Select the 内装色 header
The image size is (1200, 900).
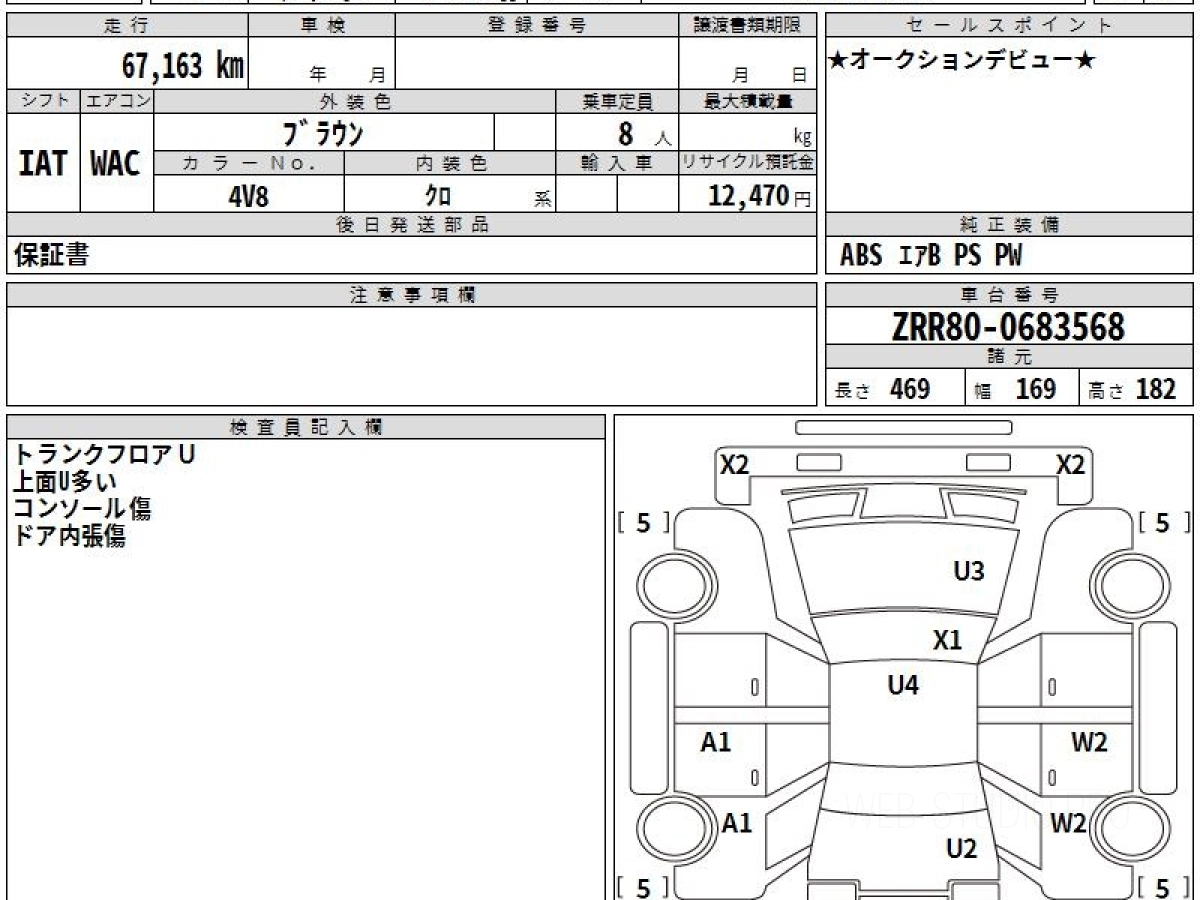pyautogui.click(x=450, y=163)
